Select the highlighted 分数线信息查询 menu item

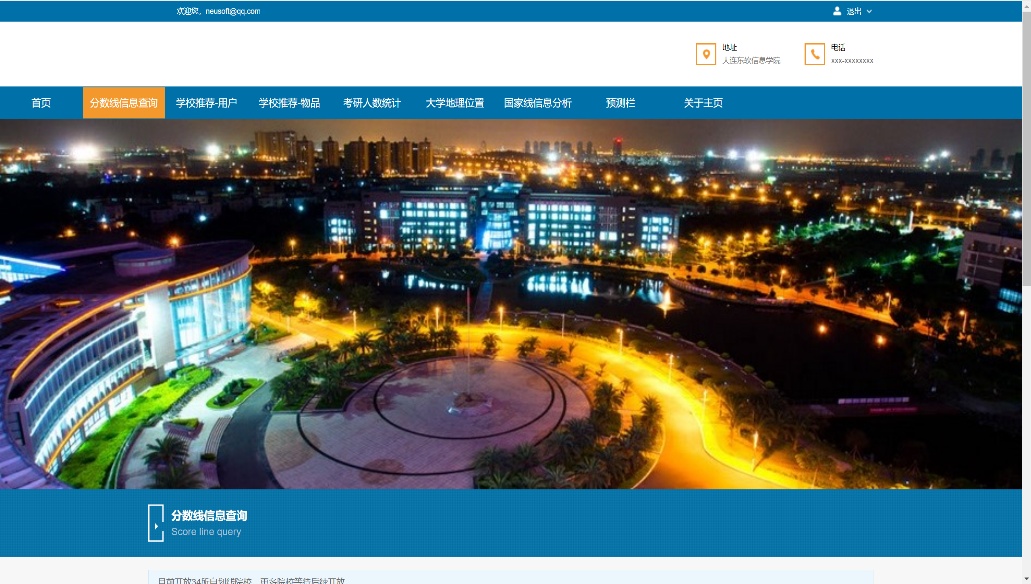click(124, 103)
